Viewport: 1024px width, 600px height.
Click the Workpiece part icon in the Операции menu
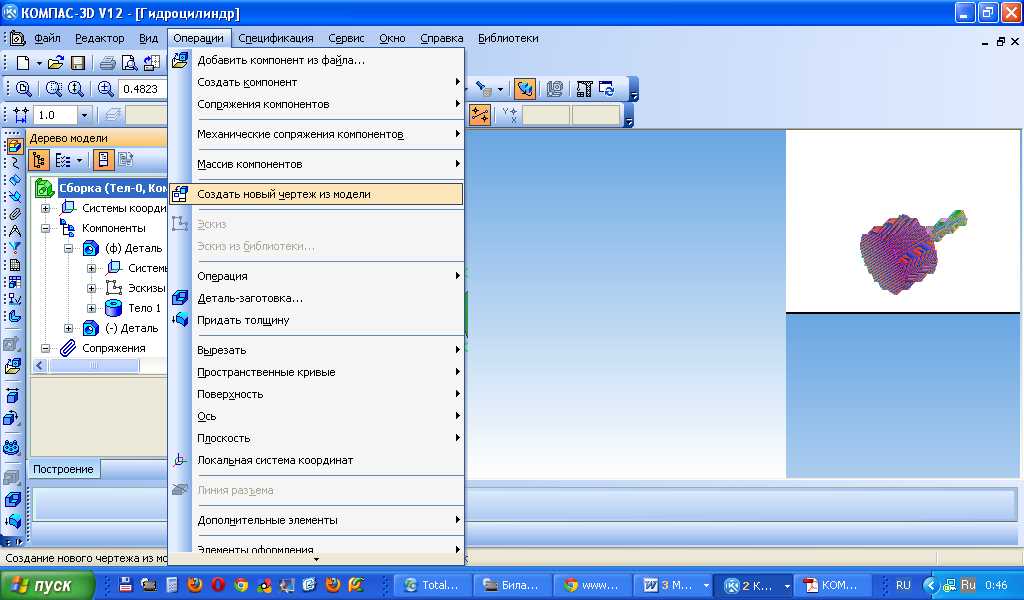180,298
